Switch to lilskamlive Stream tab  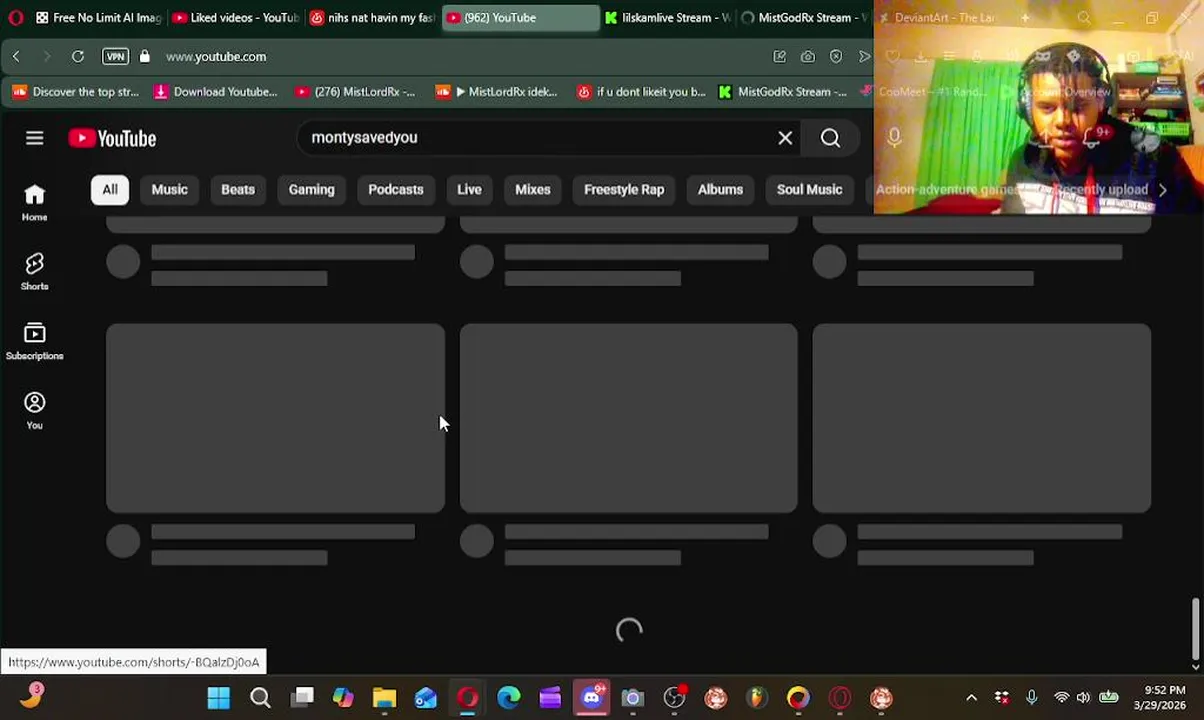coord(667,17)
